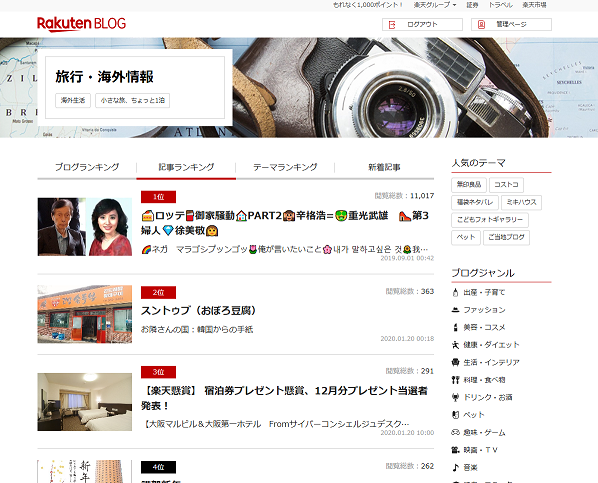The height and width of the screenshot is (483, 598).
Task: Open the 料理・食べ物 fork icon
Action: coord(455,380)
